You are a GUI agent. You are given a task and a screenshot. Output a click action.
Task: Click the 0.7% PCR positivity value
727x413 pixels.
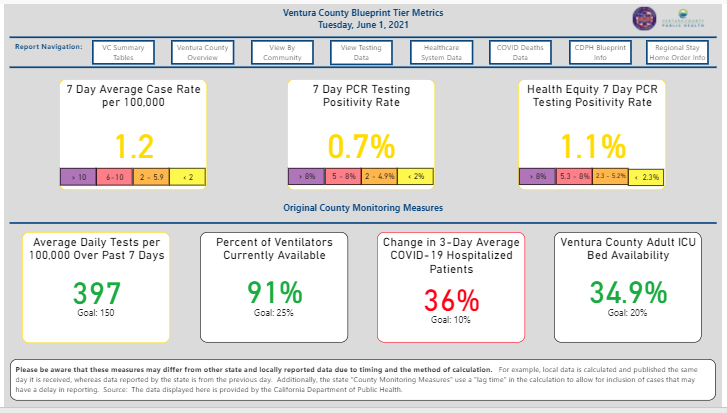pos(361,147)
